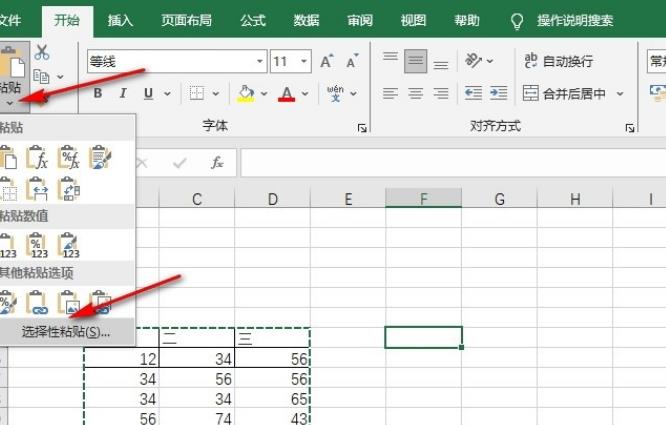
Task: Select top vertical alignment
Action: pyautogui.click(x=390, y=57)
